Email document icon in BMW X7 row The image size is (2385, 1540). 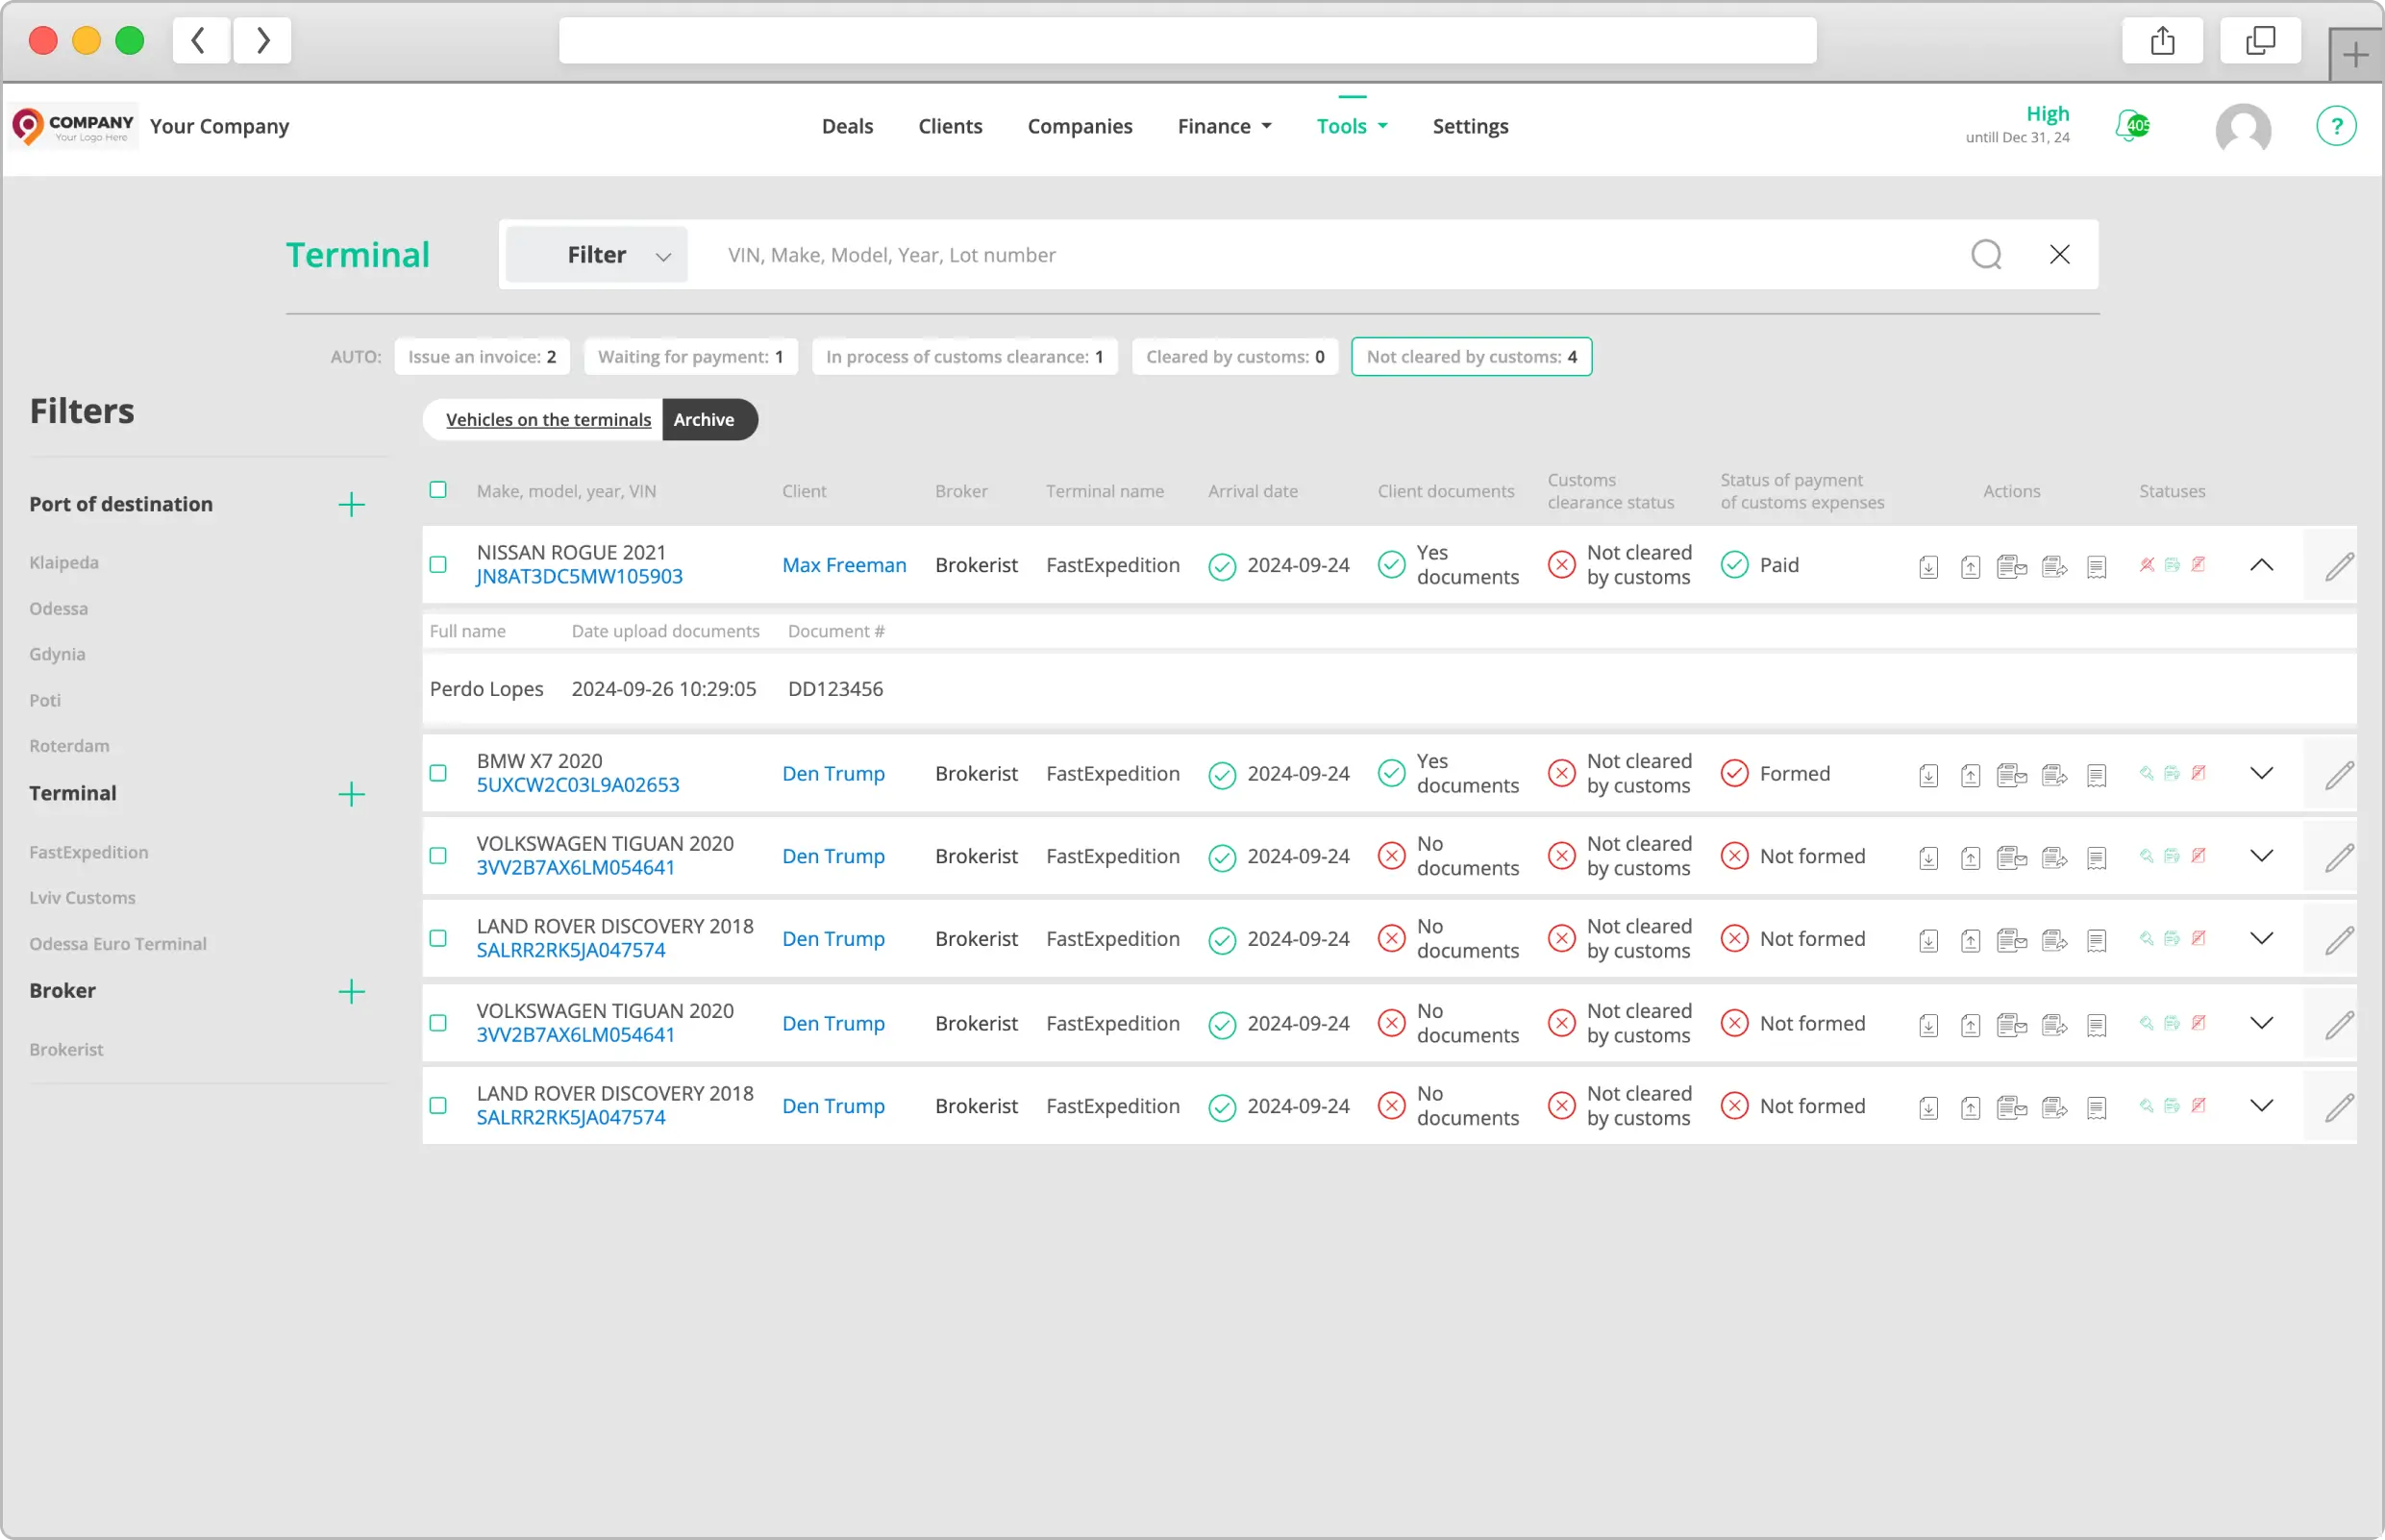2012,775
